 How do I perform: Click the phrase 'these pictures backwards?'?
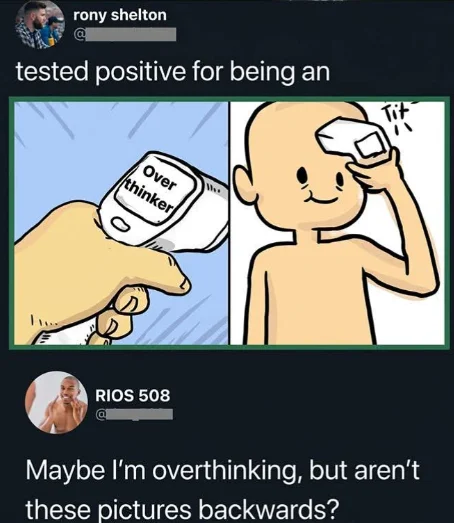point(182,509)
